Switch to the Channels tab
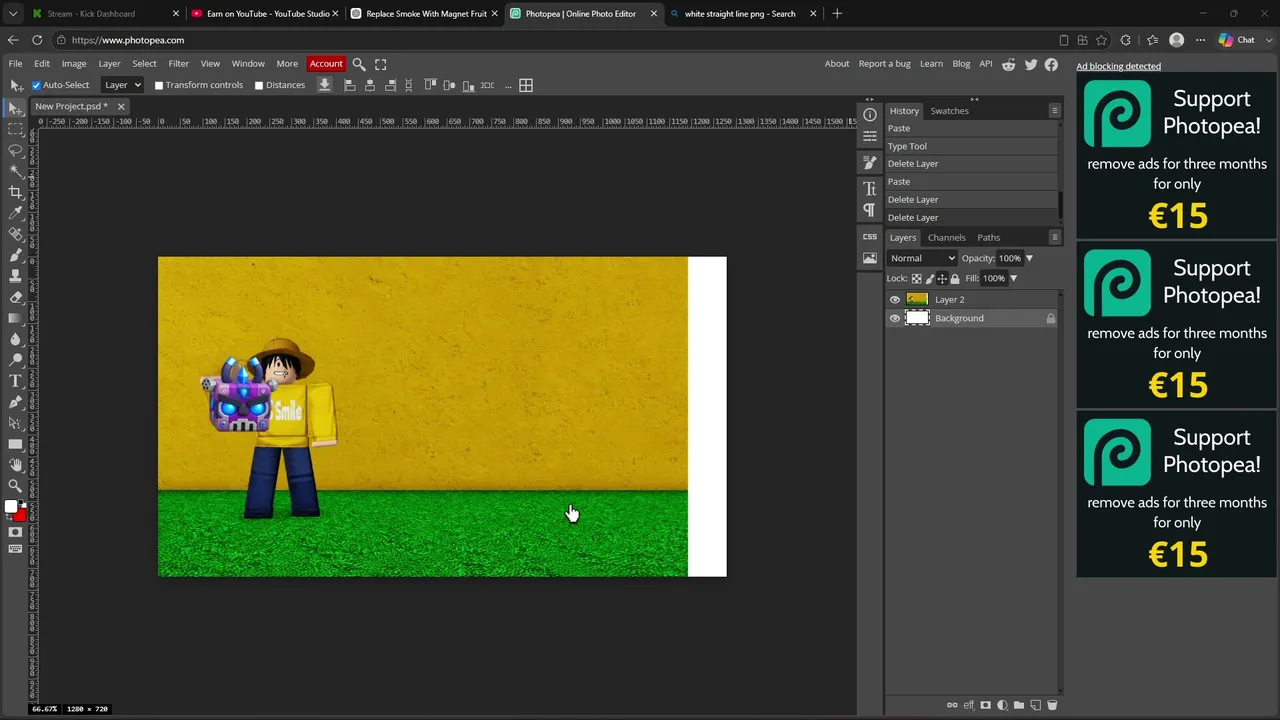Image resolution: width=1280 pixels, height=720 pixels. pyautogui.click(x=946, y=238)
